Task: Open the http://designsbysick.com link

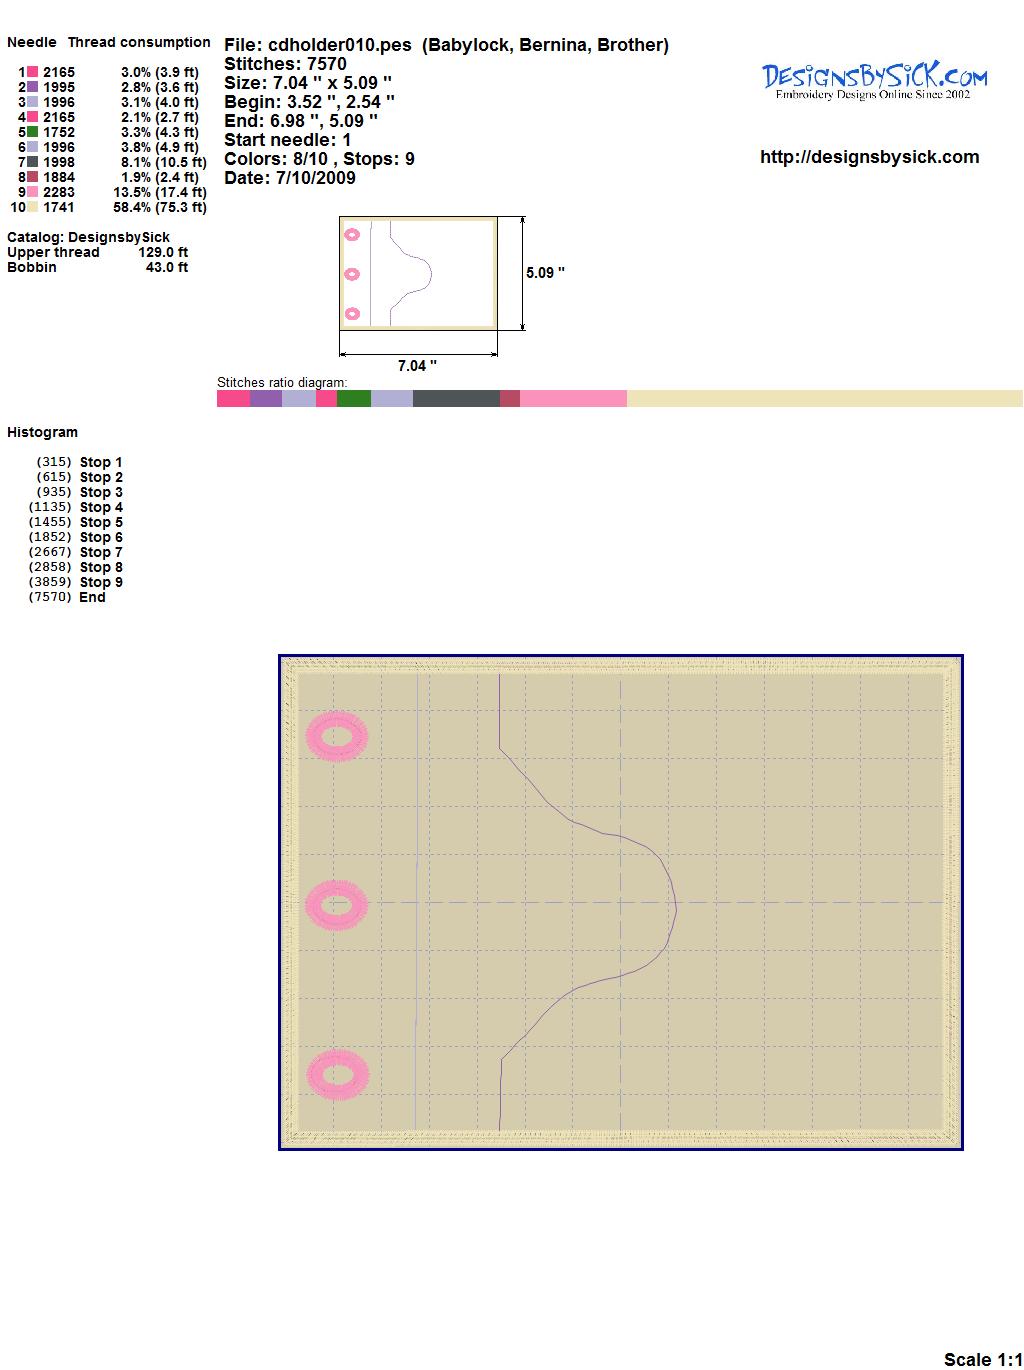Action: pyautogui.click(x=869, y=157)
